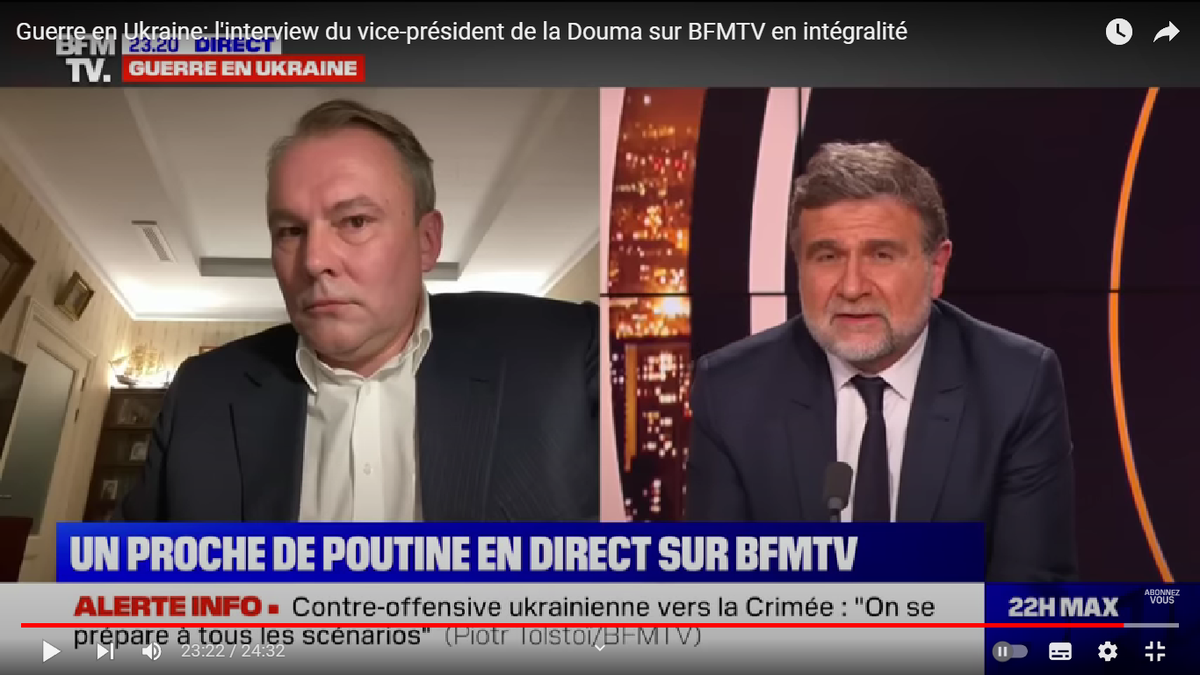The image size is (1200, 675).
Task: Play the video with the play button
Action: pyautogui.click(x=50, y=651)
